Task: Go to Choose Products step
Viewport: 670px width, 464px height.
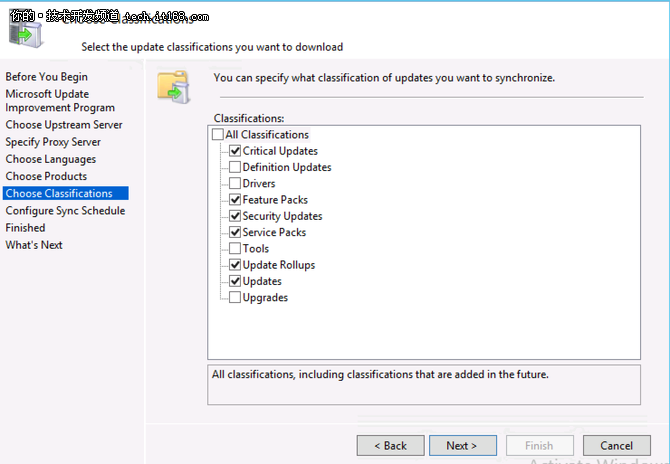Action: [46, 176]
